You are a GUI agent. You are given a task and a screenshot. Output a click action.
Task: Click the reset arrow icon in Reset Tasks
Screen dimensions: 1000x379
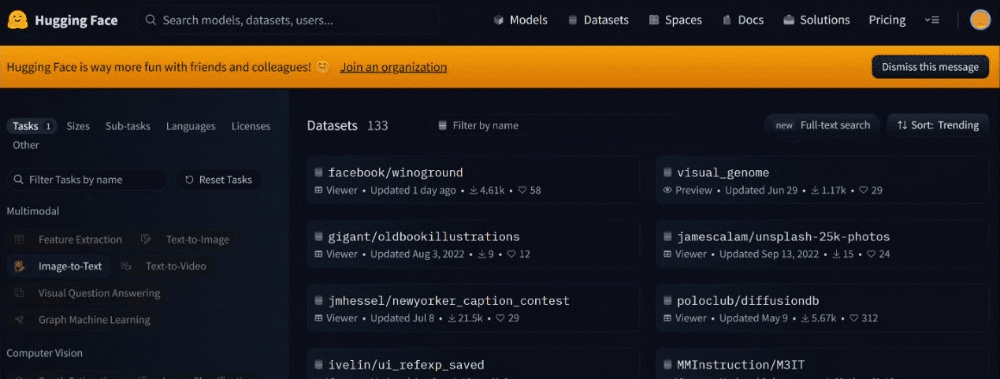189,180
